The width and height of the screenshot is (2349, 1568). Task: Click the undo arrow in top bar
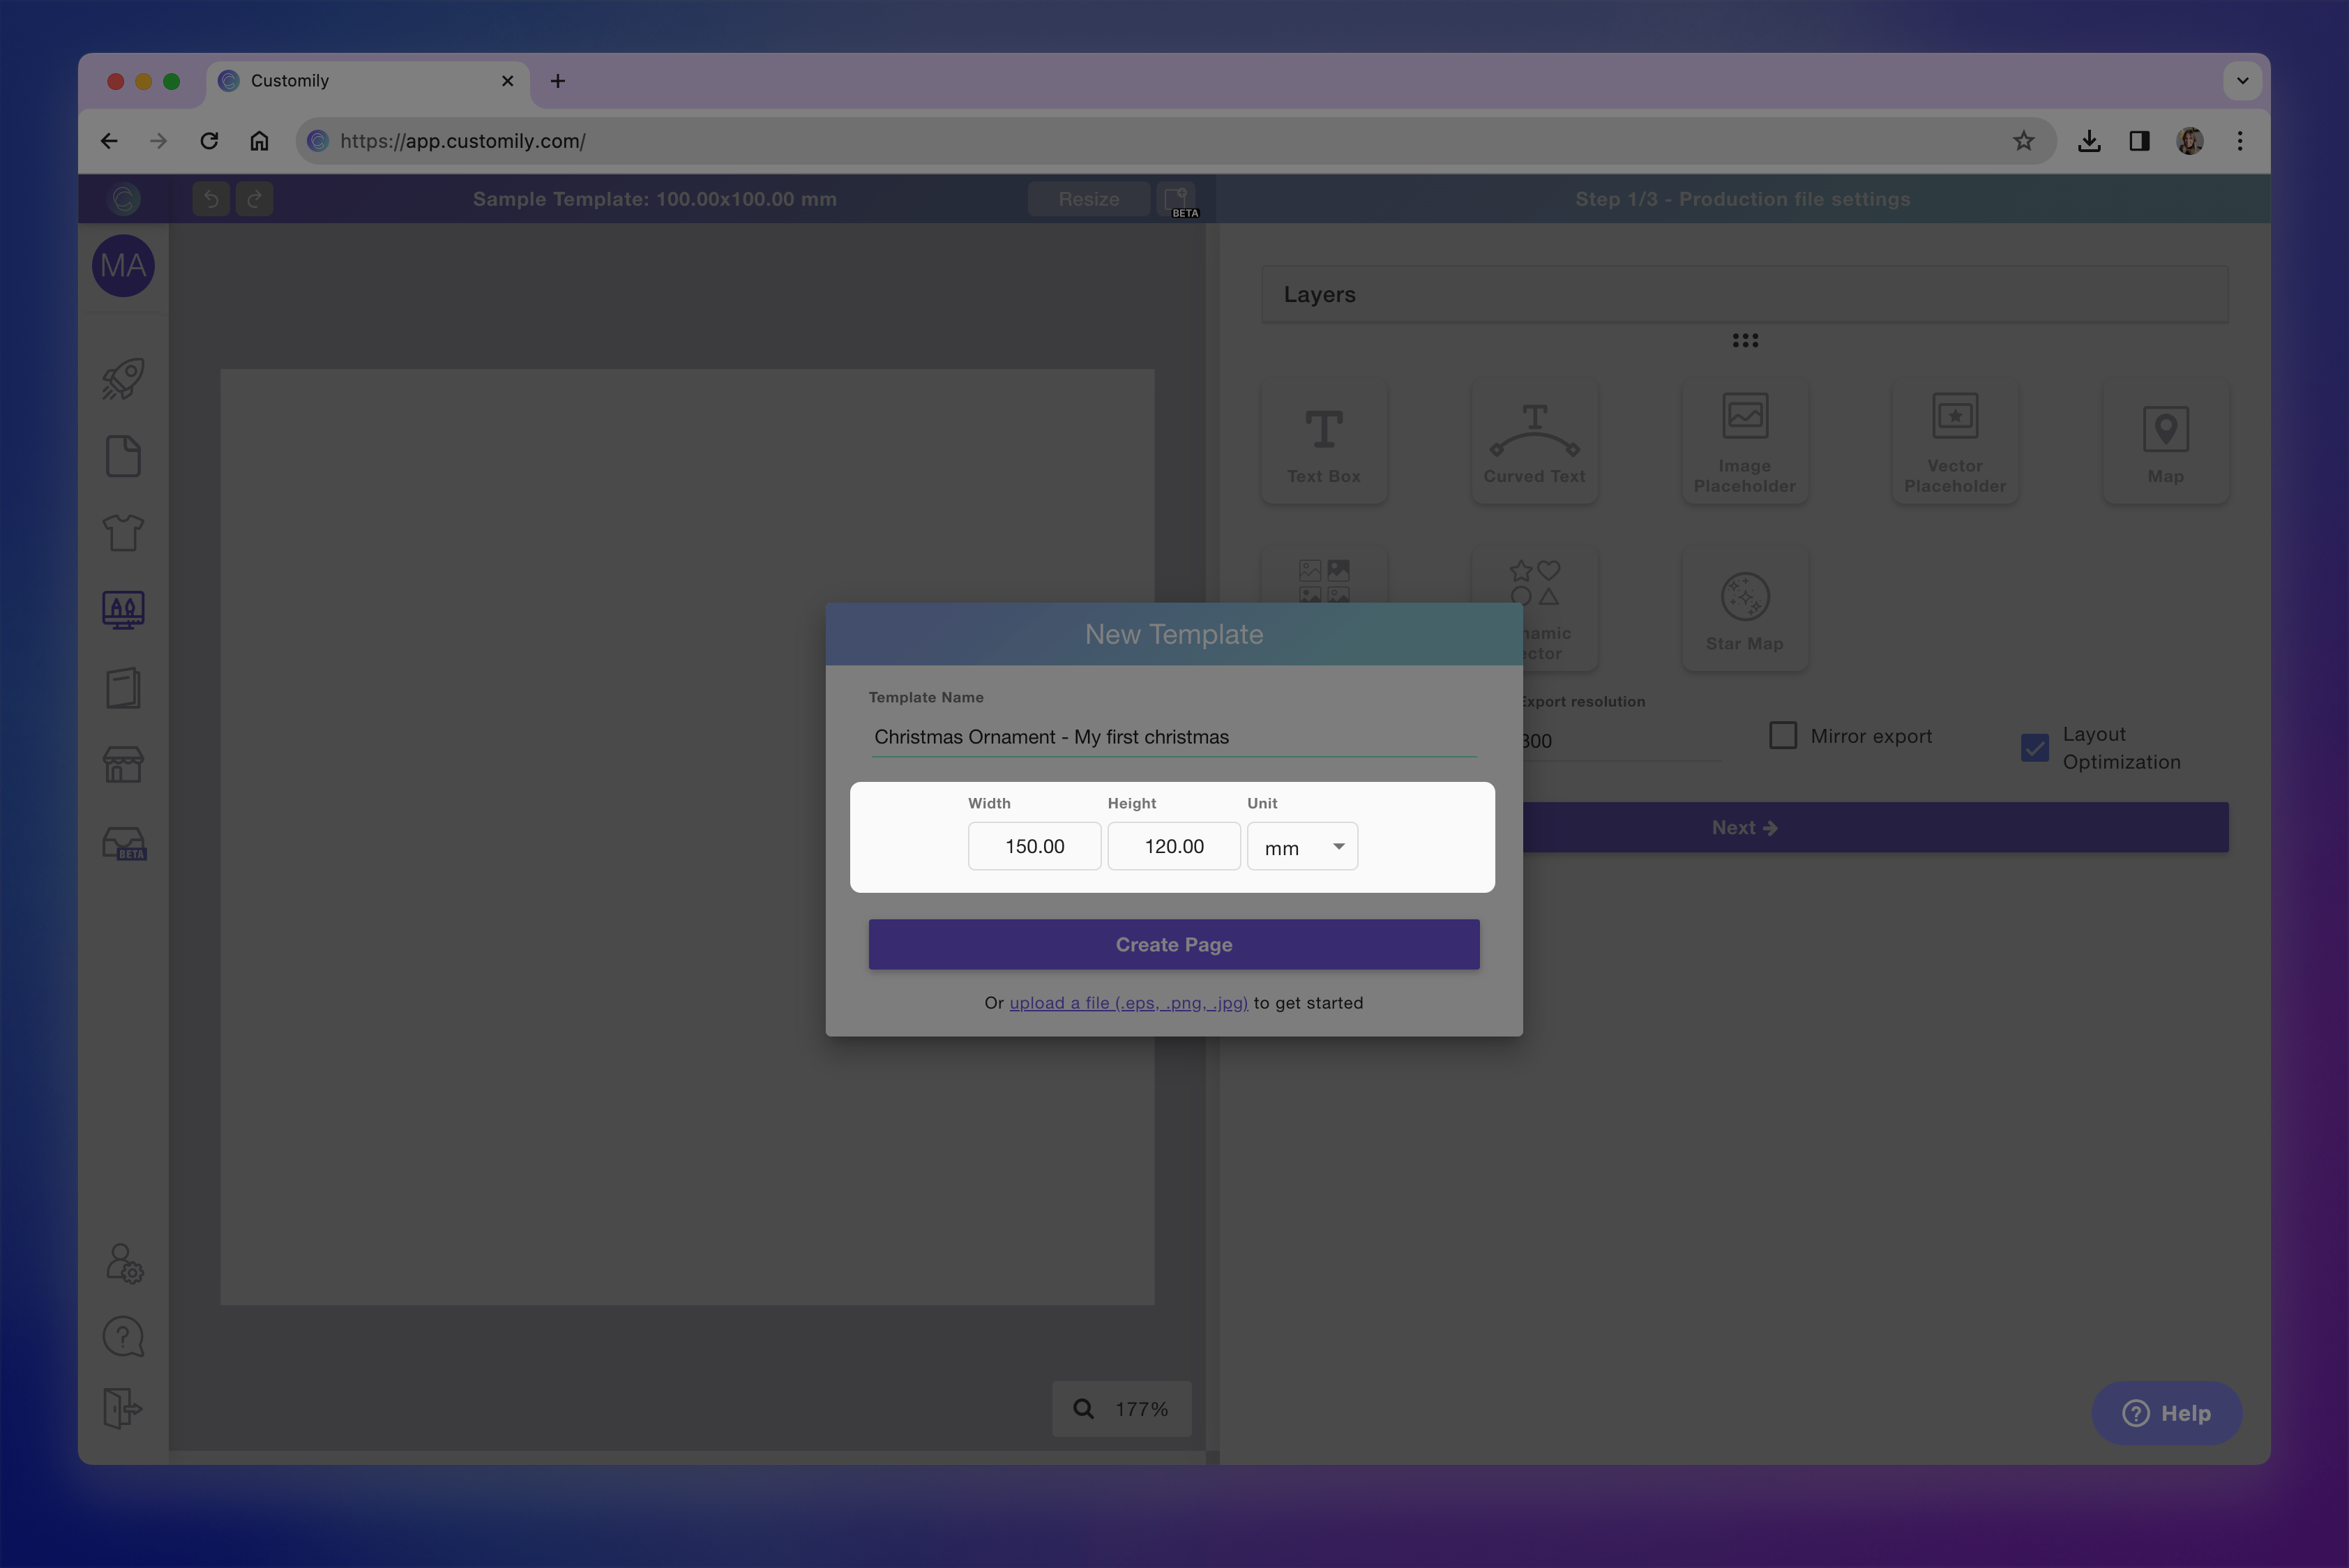tap(211, 199)
